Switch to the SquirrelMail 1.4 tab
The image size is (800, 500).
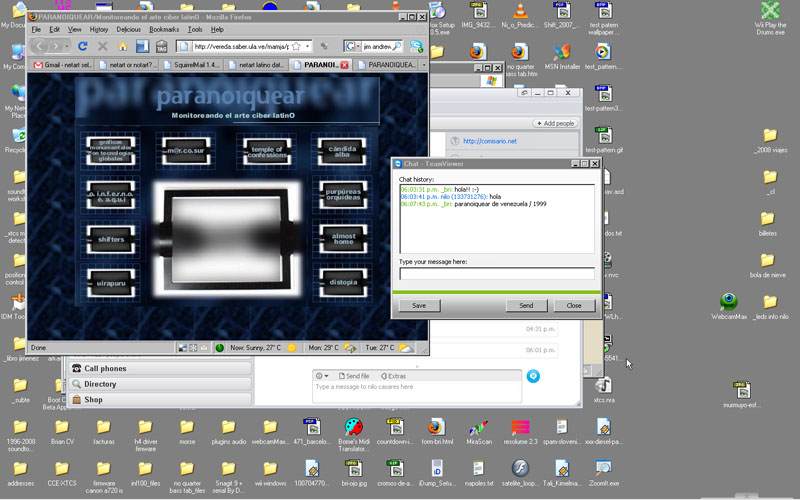coord(192,65)
